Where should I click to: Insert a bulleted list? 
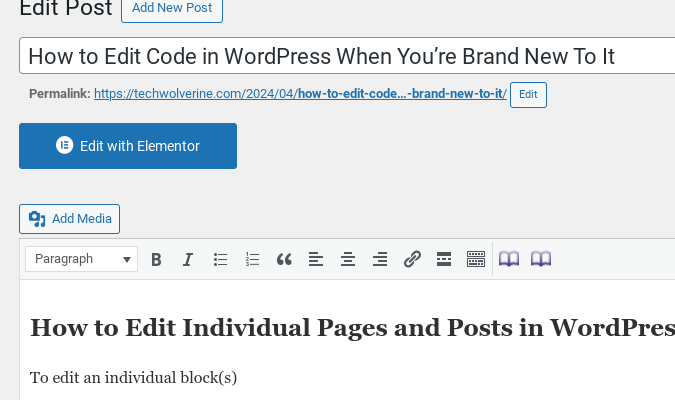220,259
